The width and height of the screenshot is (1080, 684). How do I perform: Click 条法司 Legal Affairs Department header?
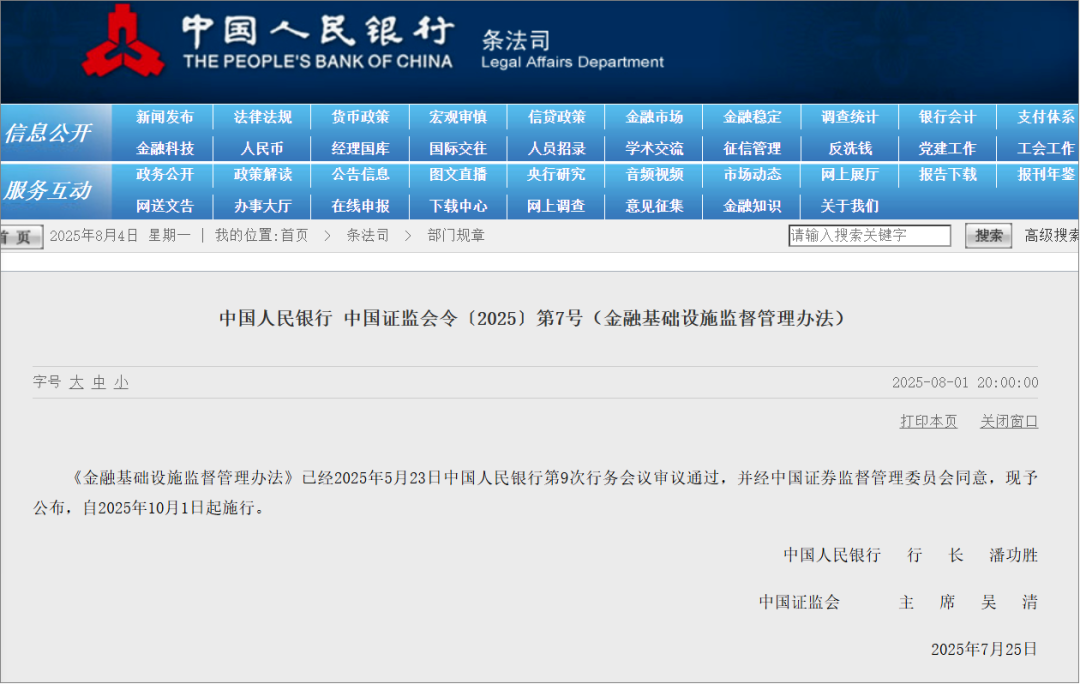(572, 50)
